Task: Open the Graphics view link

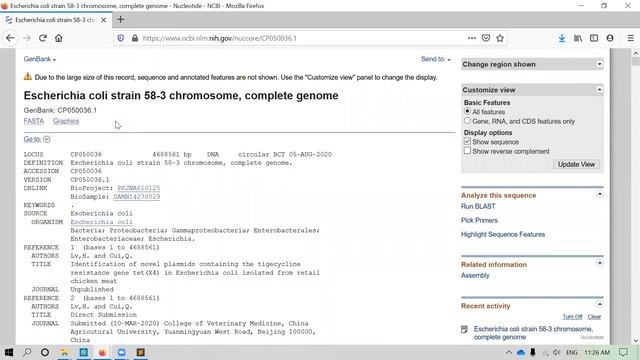Action: [x=66, y=121]
